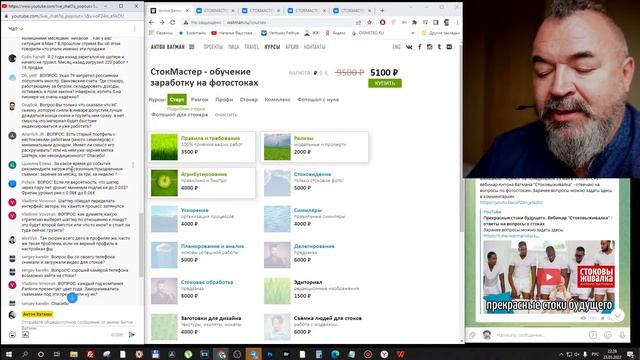Open the Windows Start menu
This screenshot has height=360, width=640.
[x=9, y=354]
